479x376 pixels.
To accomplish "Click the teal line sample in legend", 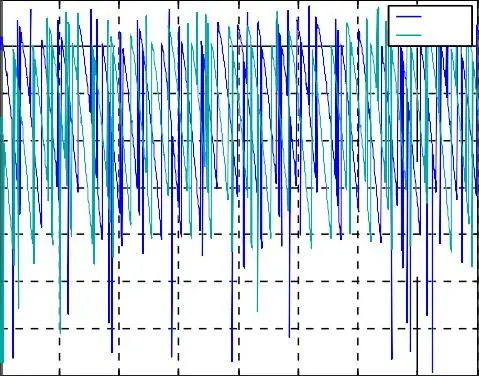I will point(409,35).
